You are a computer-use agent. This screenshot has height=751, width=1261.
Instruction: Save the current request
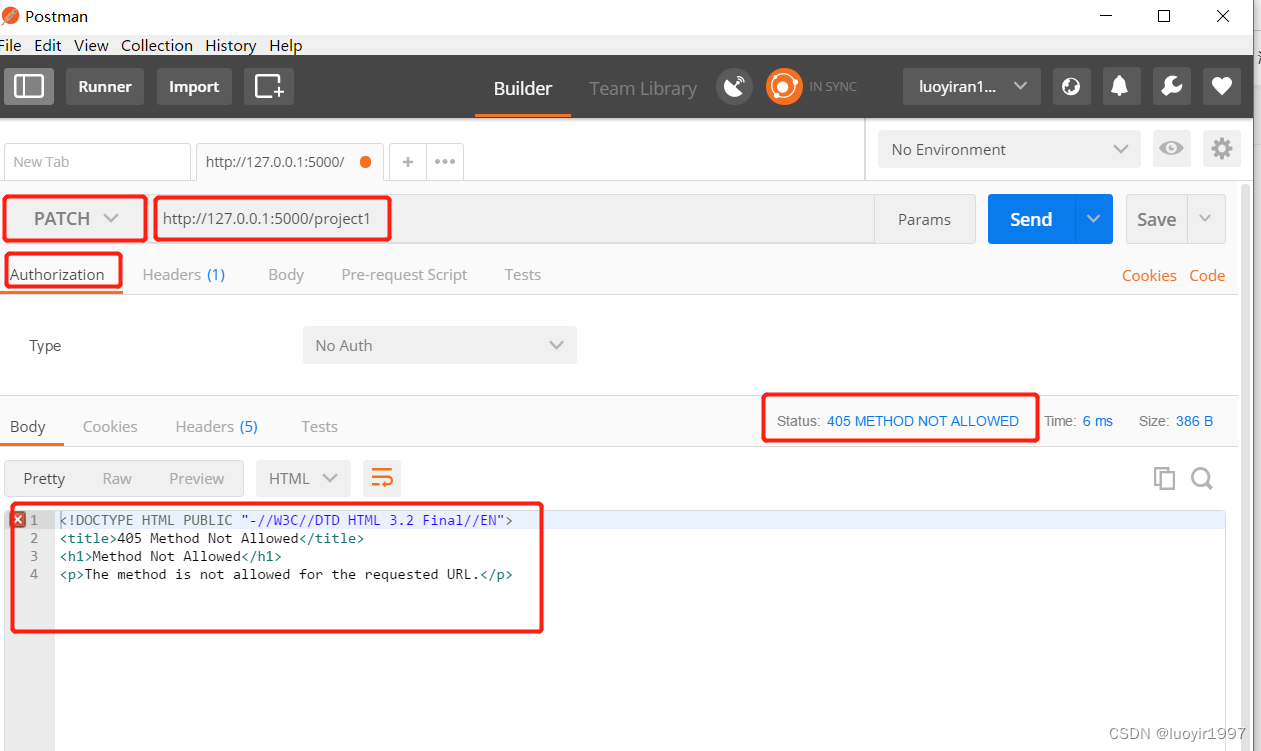click(x=1157, y=219)
